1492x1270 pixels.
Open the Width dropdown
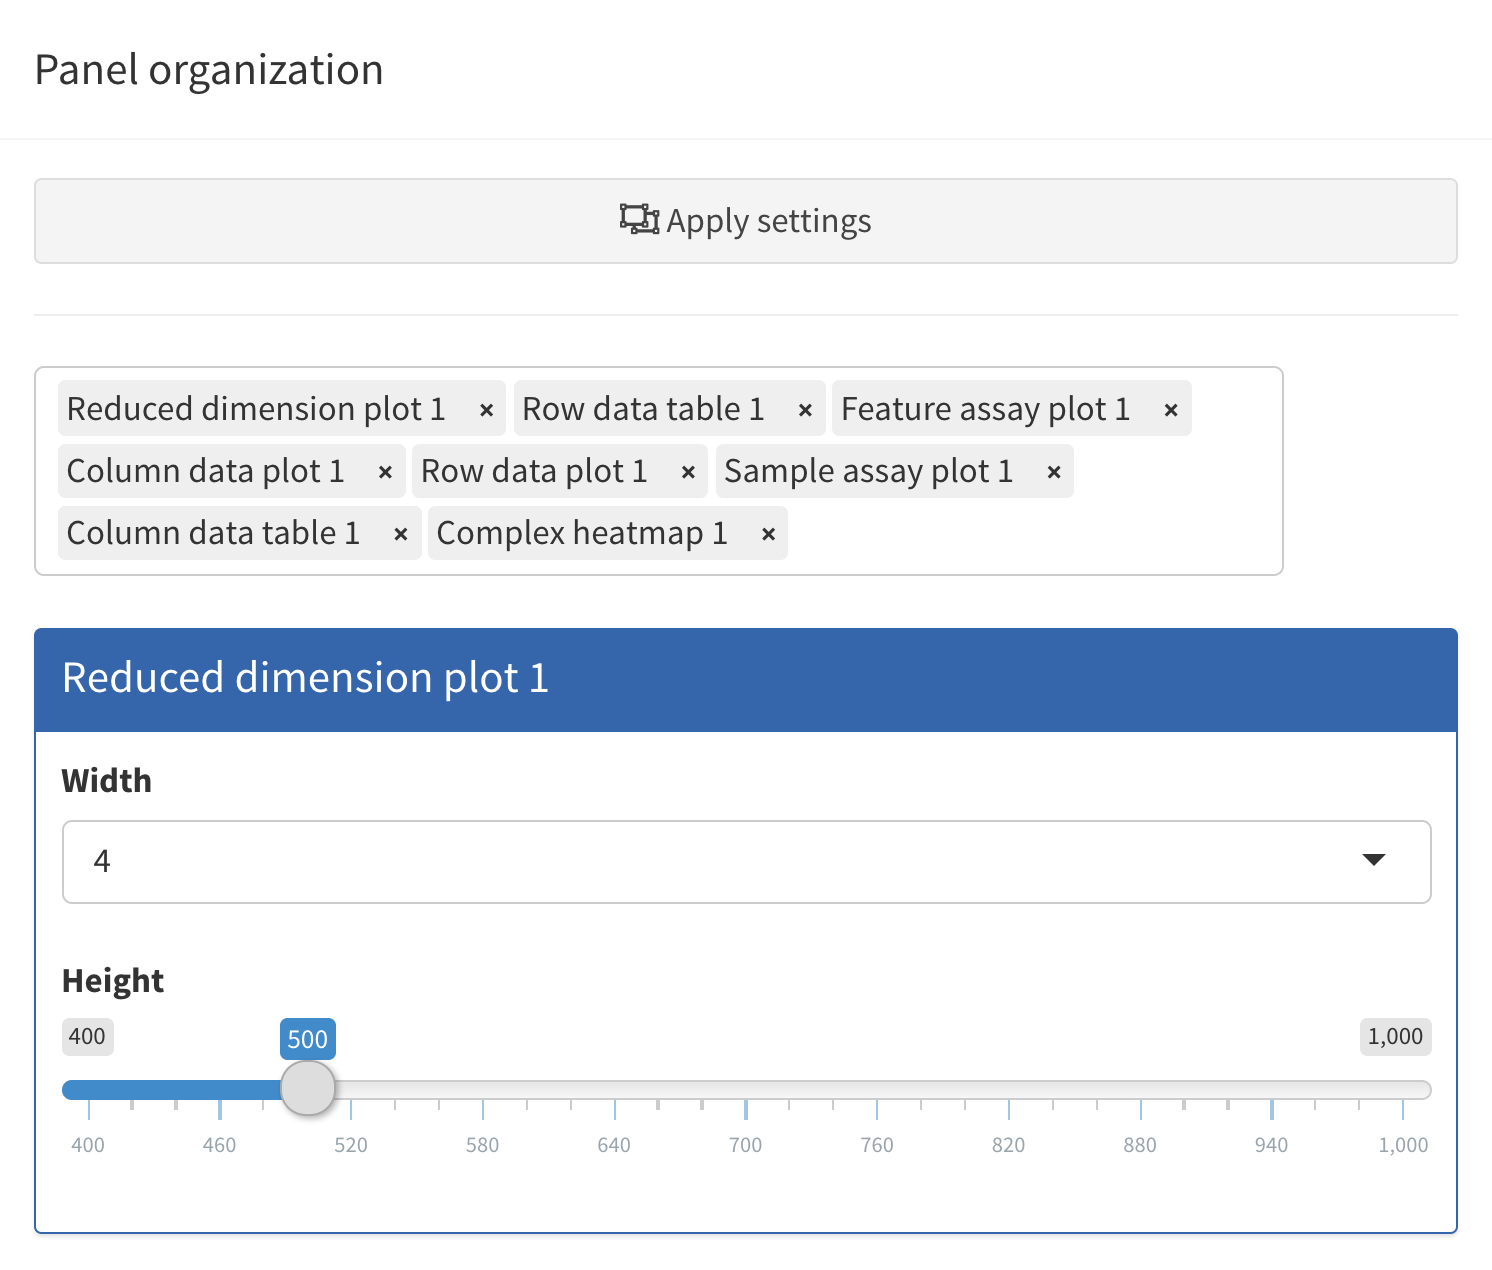[746, 862]
